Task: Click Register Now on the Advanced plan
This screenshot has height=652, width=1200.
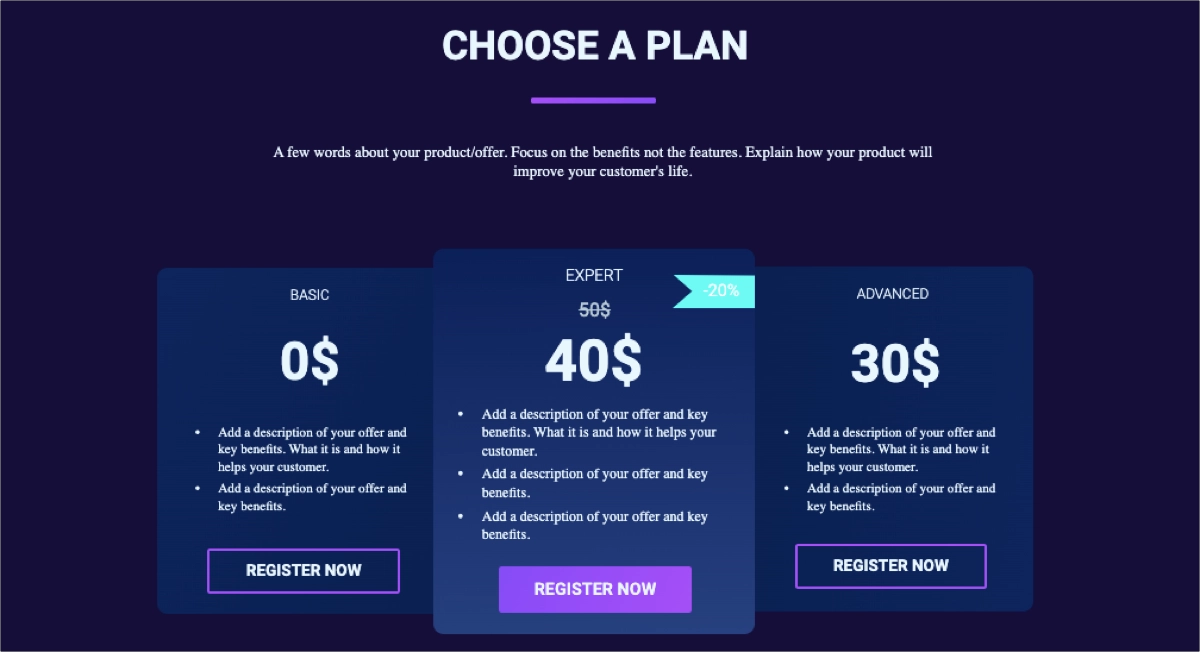Action: pyautogui.click(x=890, y=565)
